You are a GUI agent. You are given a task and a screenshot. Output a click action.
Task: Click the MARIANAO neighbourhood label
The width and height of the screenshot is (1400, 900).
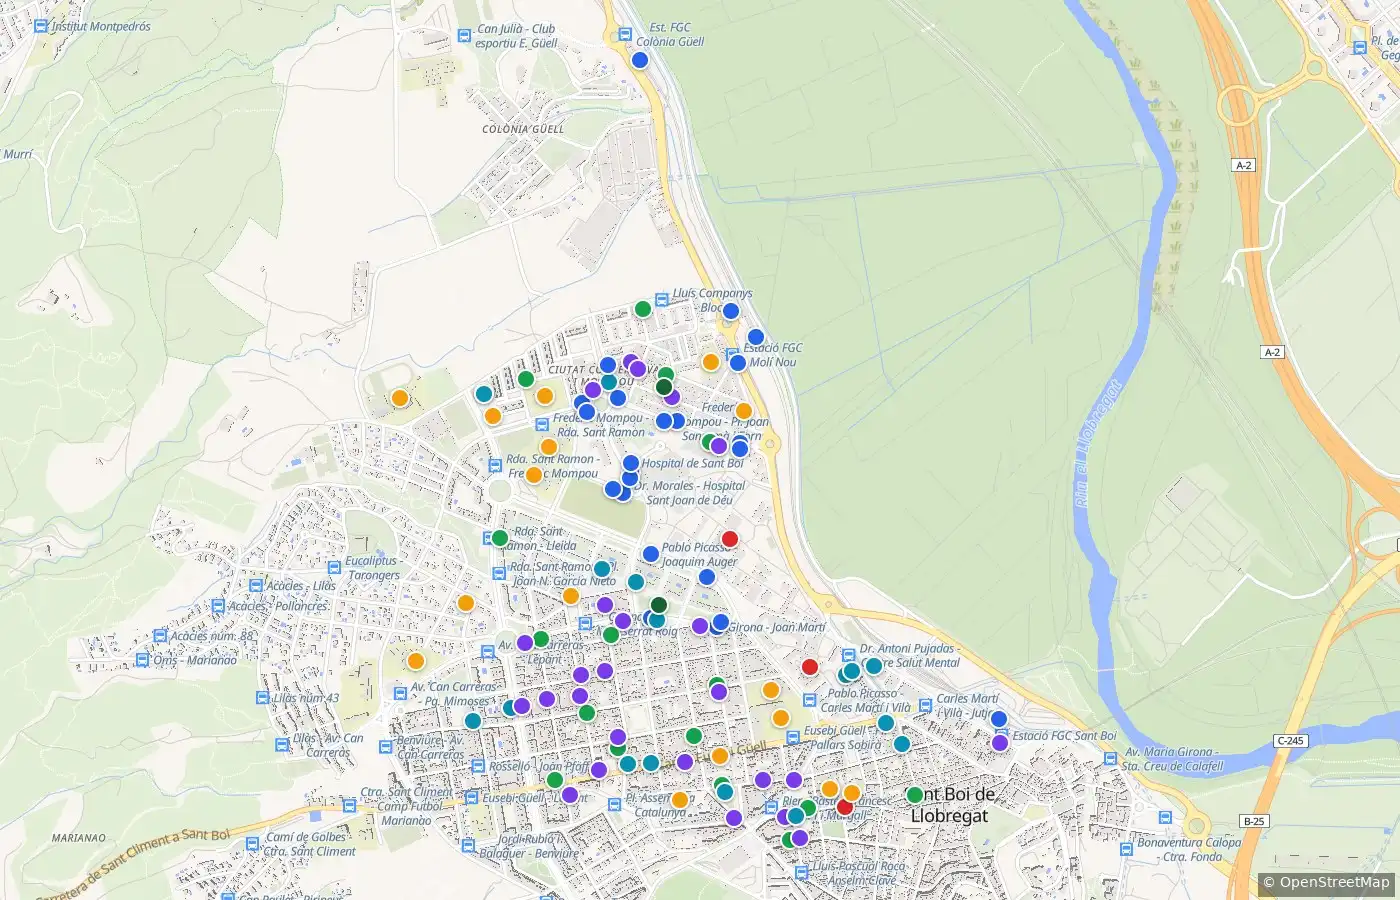[x=78, y=838]
